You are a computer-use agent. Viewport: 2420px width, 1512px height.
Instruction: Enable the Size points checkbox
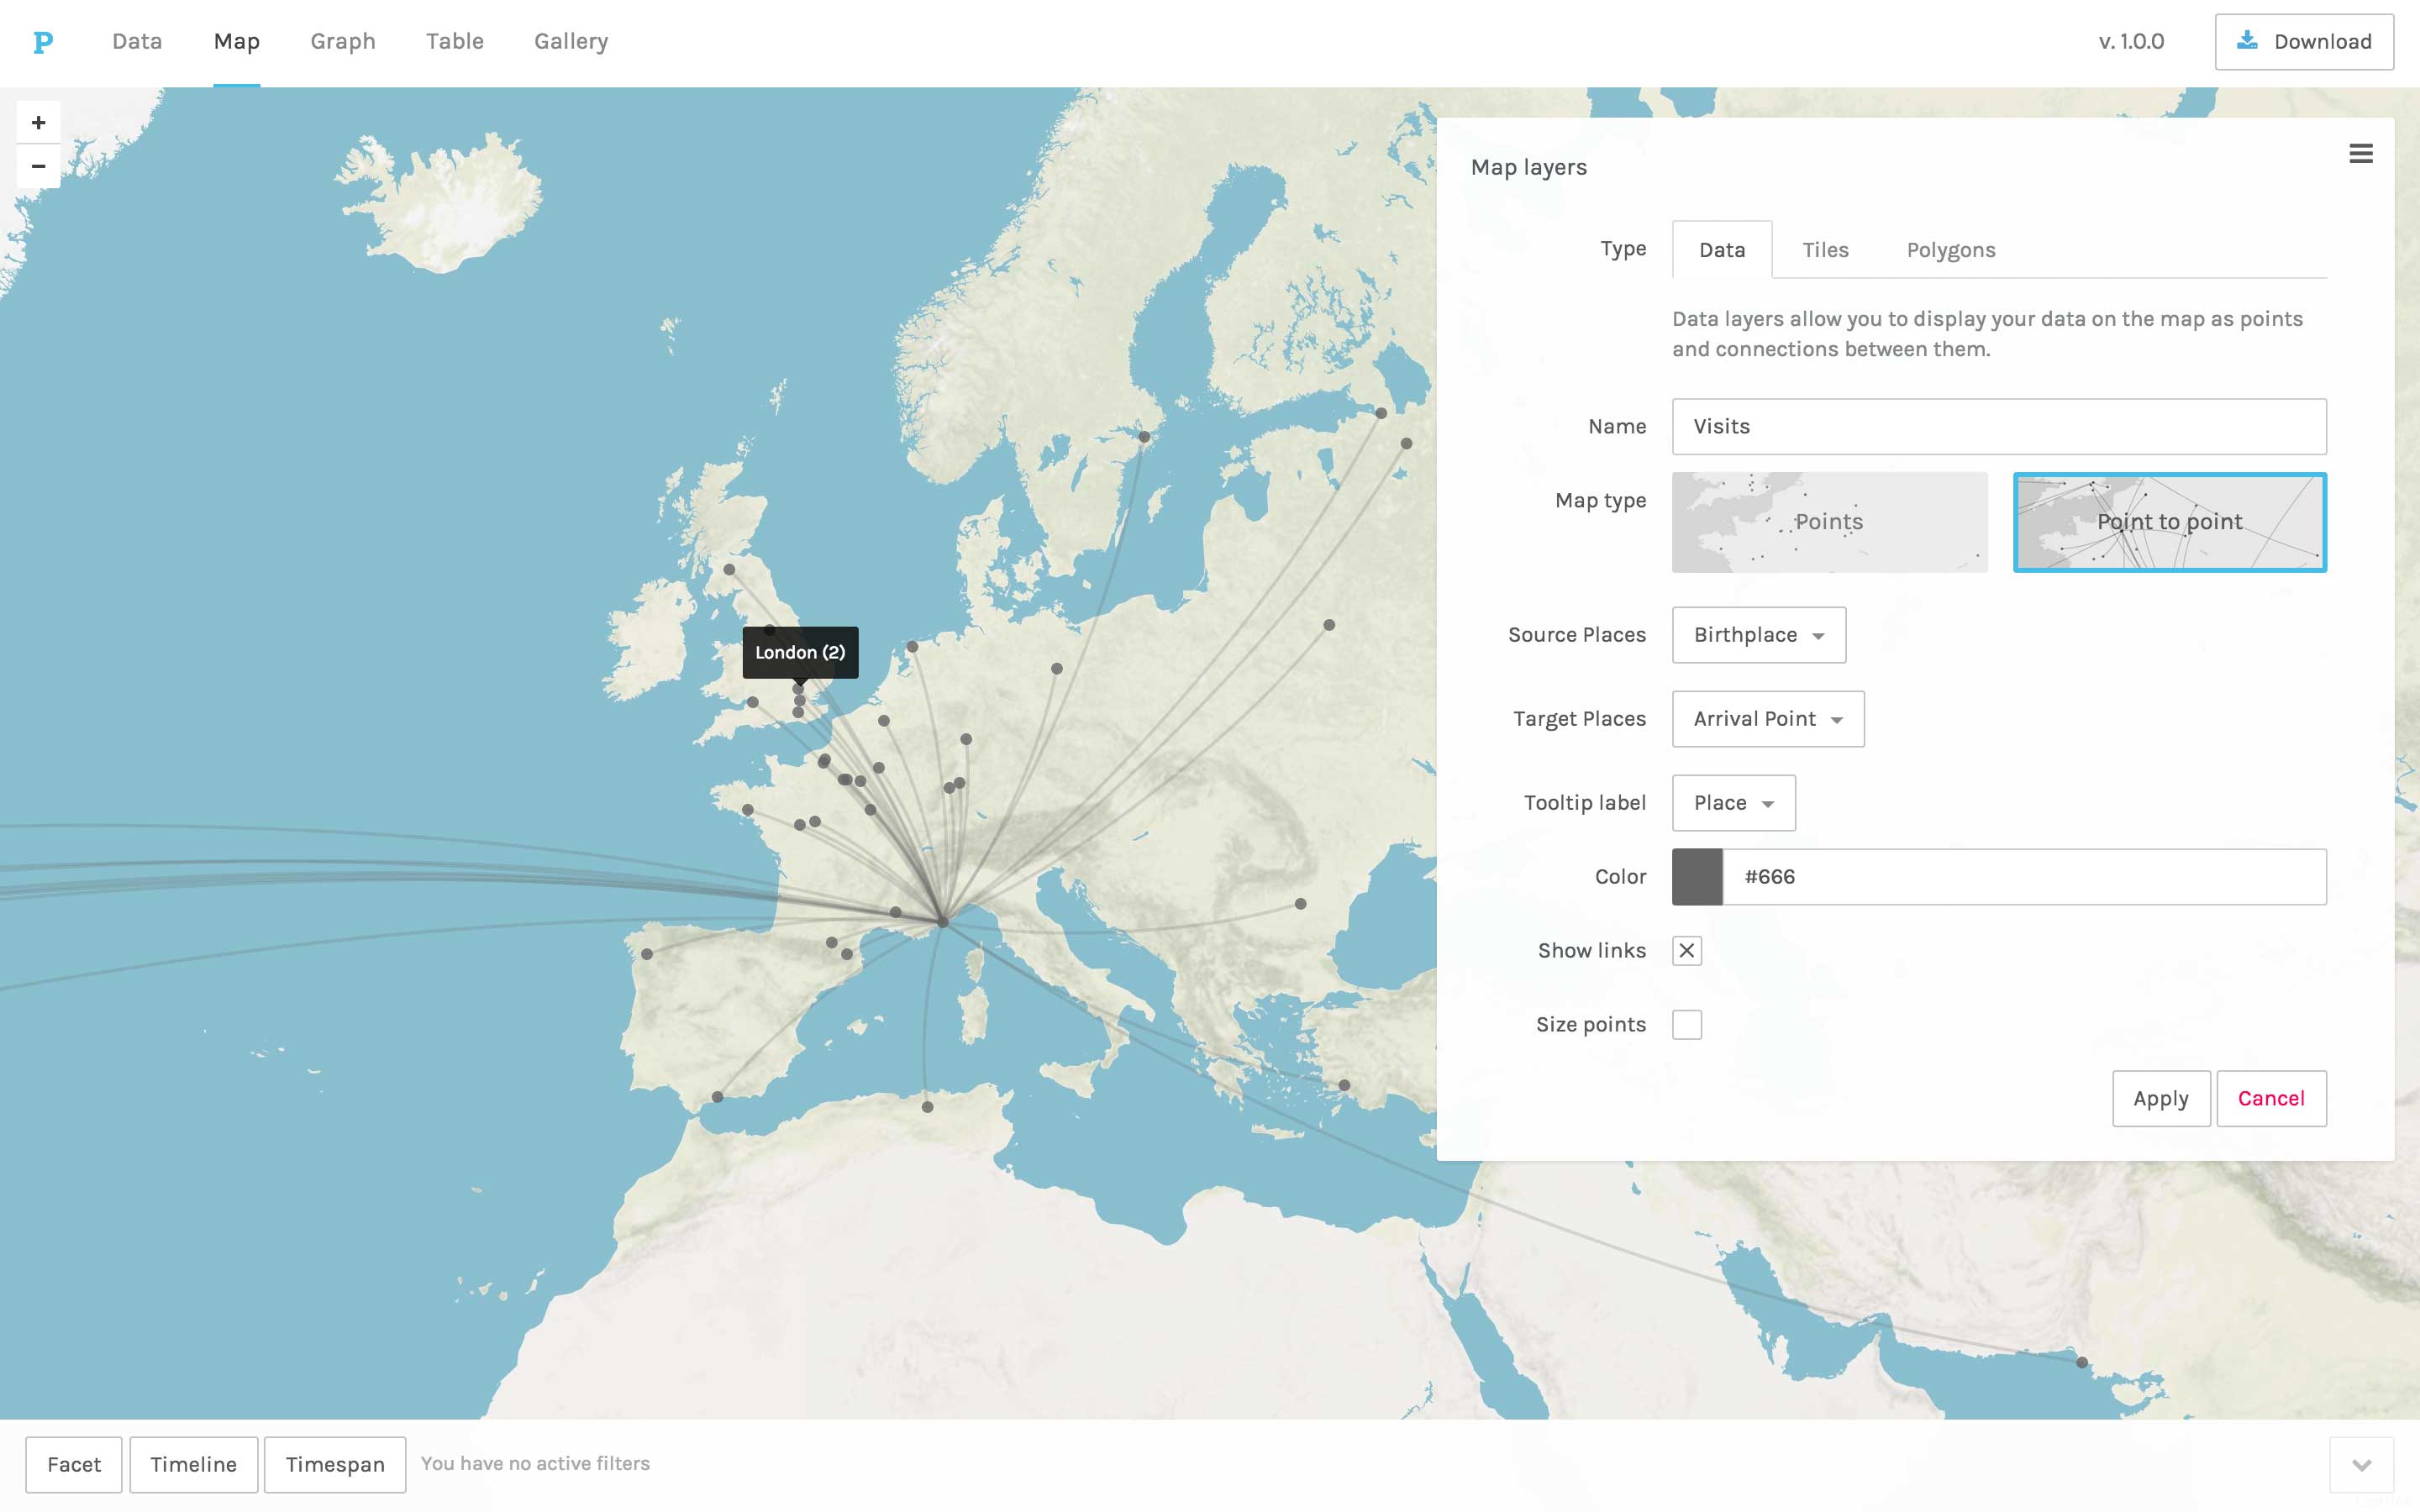[x=1686, y=1025]
